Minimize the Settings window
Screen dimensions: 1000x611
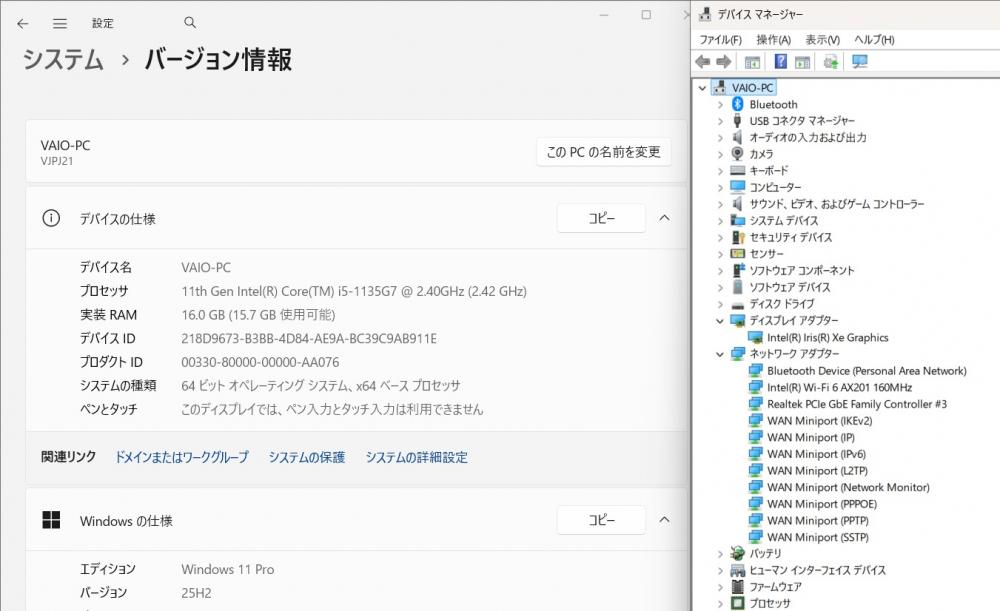[x=604, y=15]
